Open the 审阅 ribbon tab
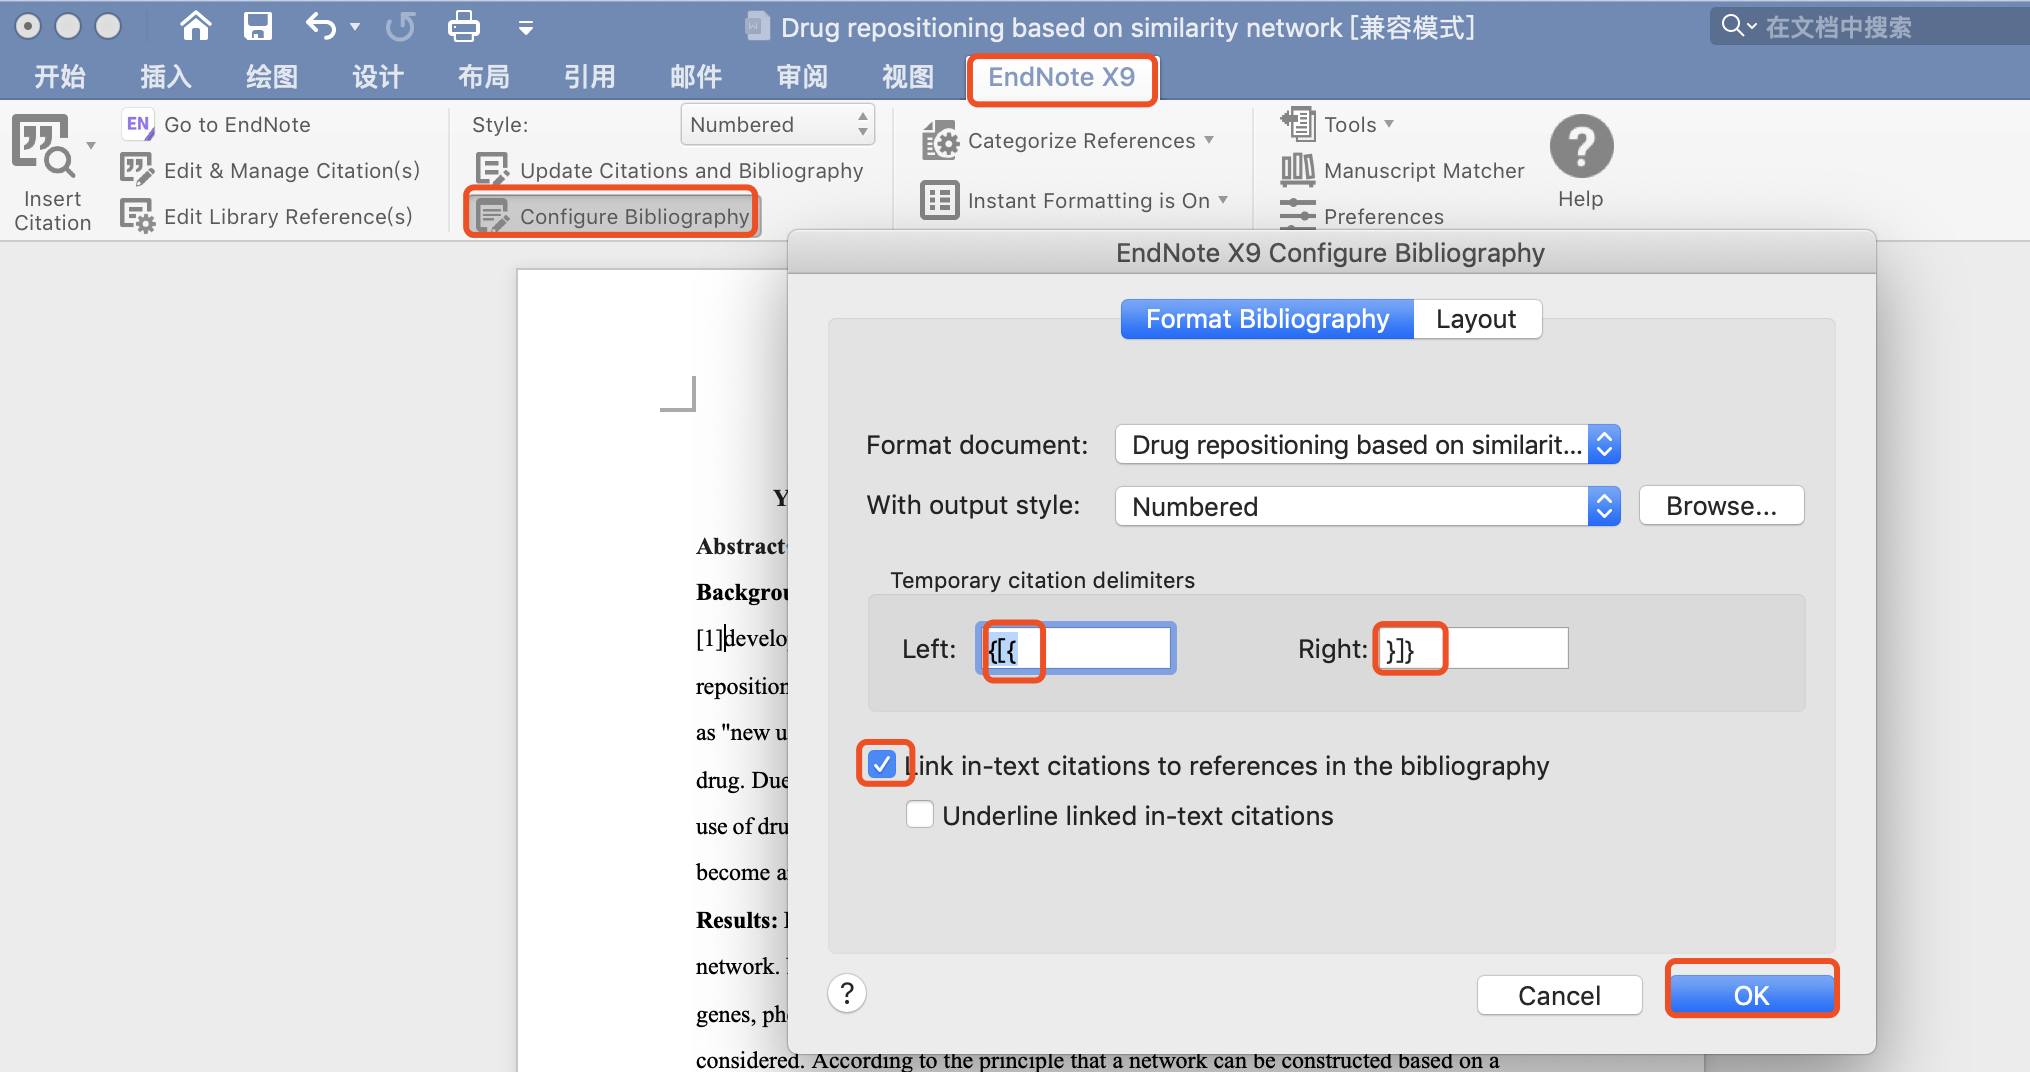Image resolution: width=2030 pixels, height=1072 pixels. pos(802,77)
